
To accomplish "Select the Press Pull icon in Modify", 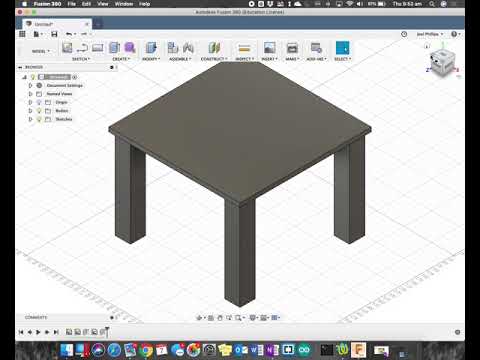I will pyautogui.click(x=151, y=48).
